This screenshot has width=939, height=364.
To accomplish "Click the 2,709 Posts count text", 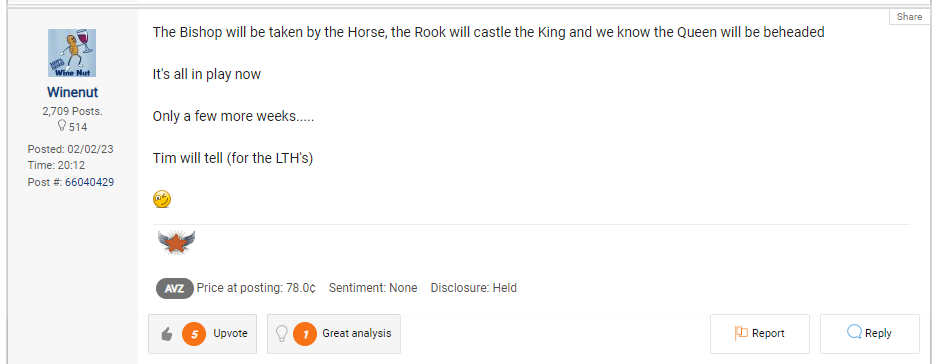I will (x=72, y=111).
